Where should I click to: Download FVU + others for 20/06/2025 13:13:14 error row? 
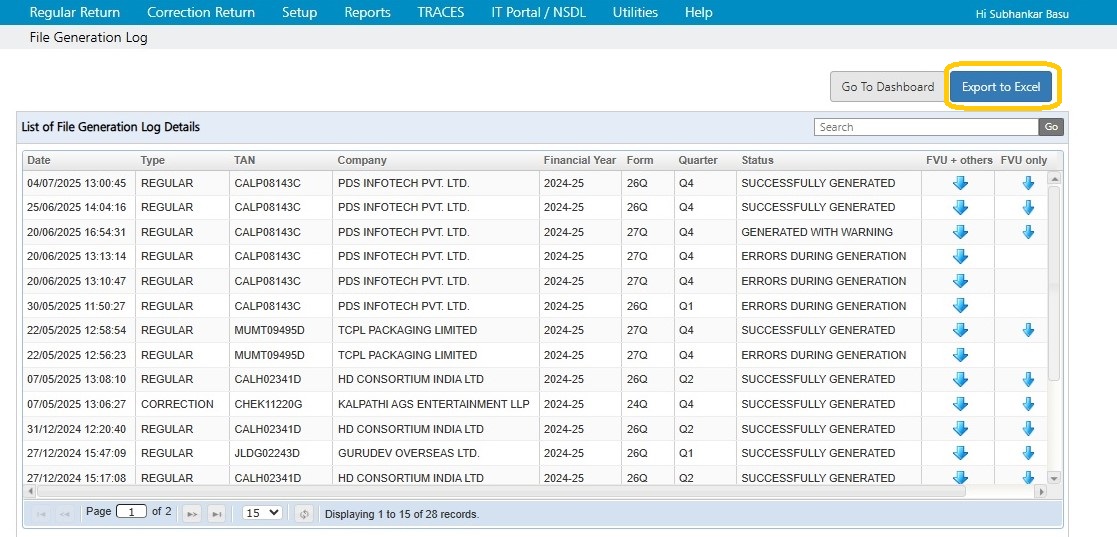click(960, 257)
